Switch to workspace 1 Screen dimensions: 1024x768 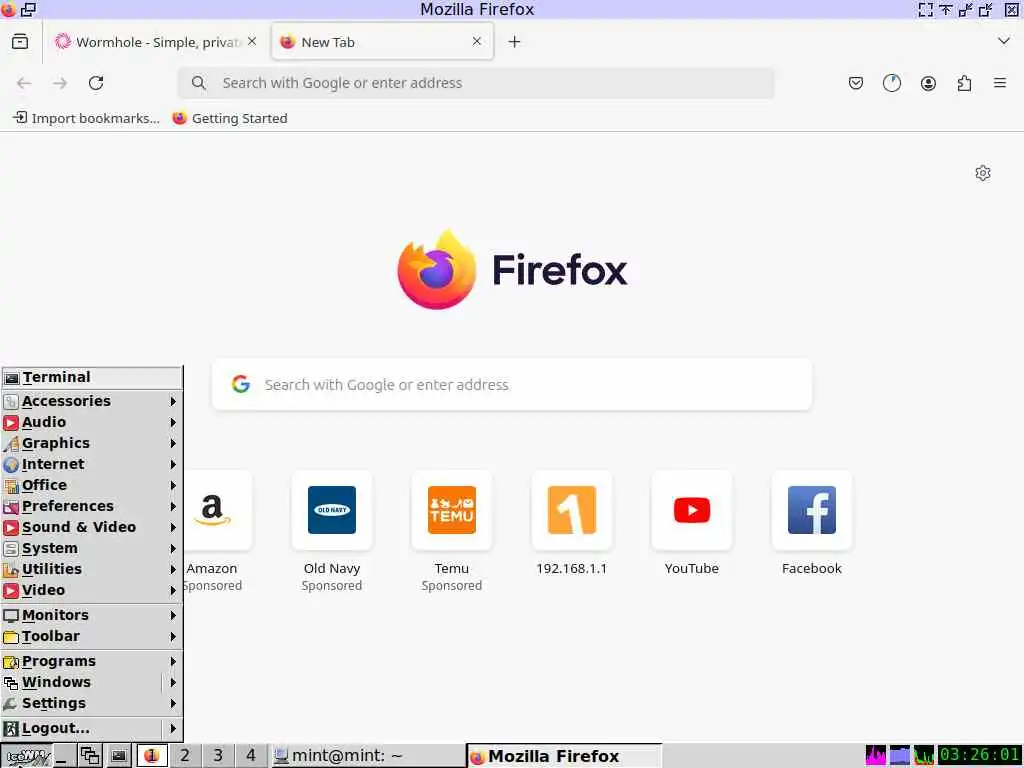tap(152, 756)
